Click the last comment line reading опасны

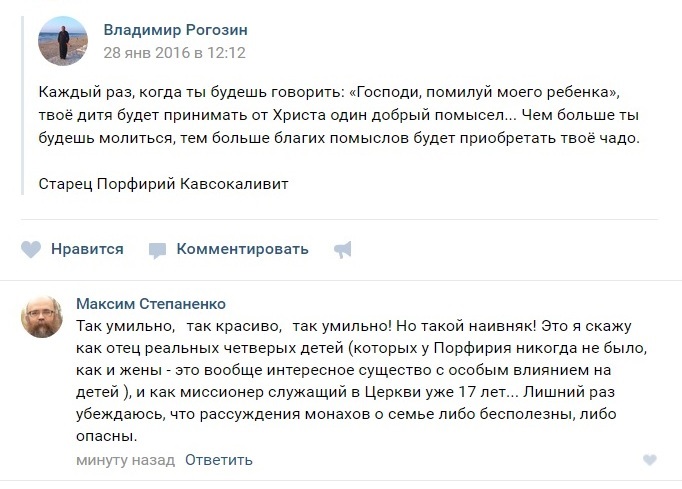(107, 436)
